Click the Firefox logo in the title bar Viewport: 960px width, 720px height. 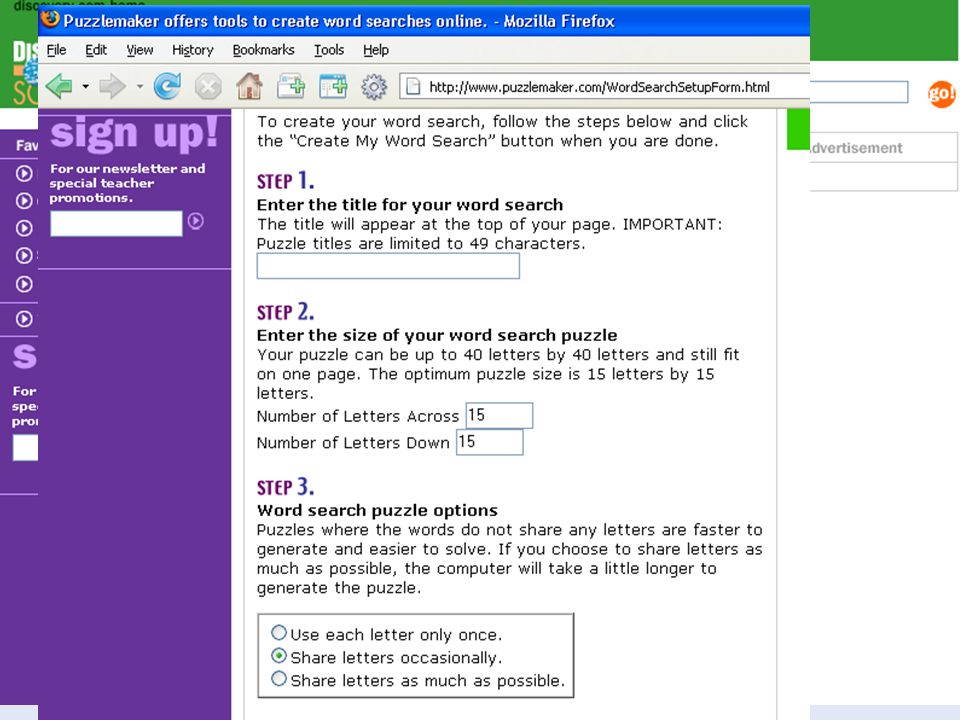pyautogui.click(x=50, y=20)
